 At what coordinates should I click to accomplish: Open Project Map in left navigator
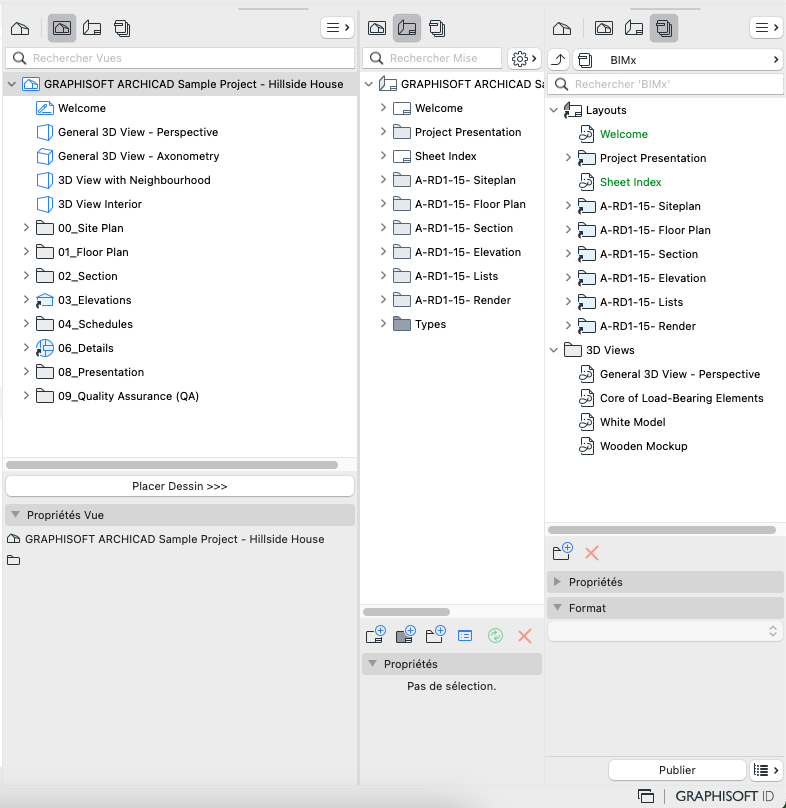tap(20, 28)
